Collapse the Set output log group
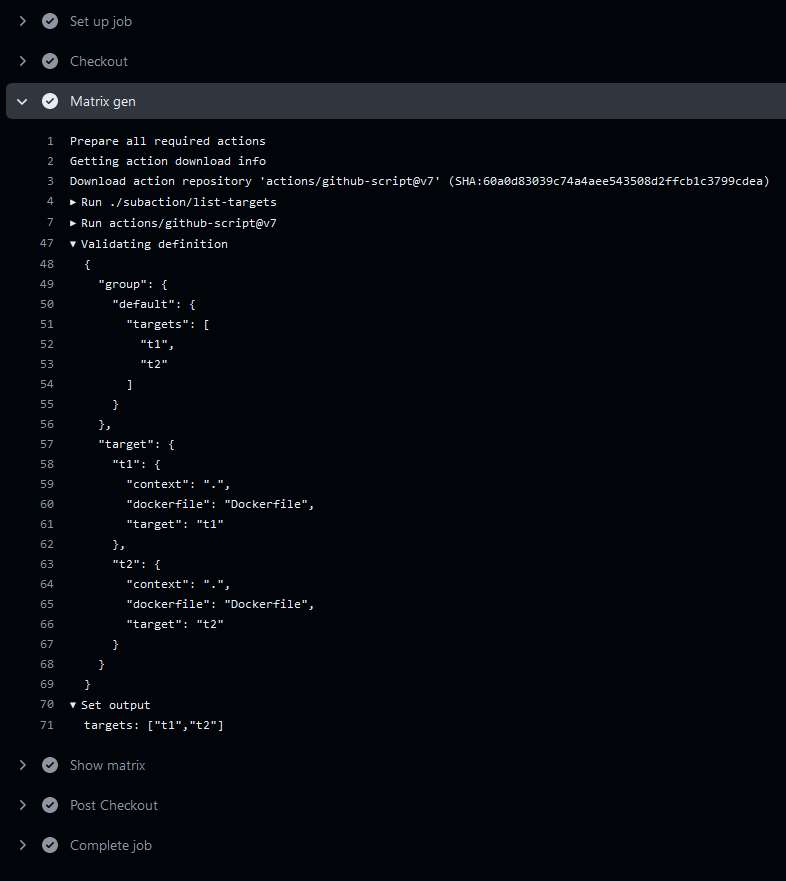Viewport: 786px width, 881px height. 73,705
